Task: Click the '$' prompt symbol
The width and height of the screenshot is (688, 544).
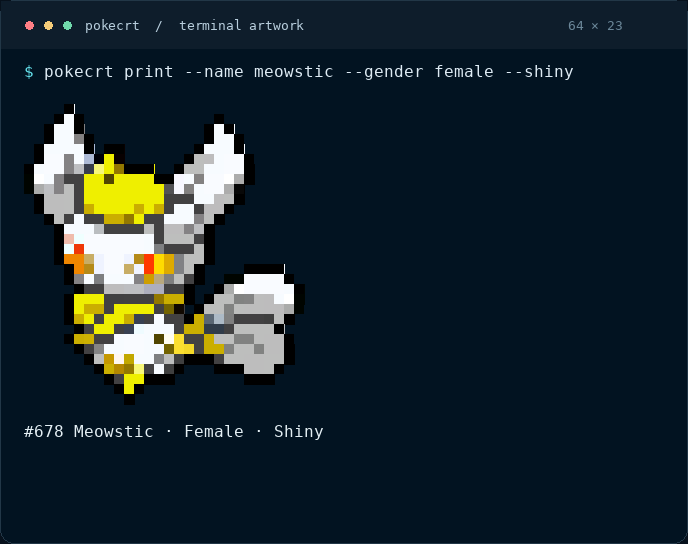Action: click(x=29, y=72)
